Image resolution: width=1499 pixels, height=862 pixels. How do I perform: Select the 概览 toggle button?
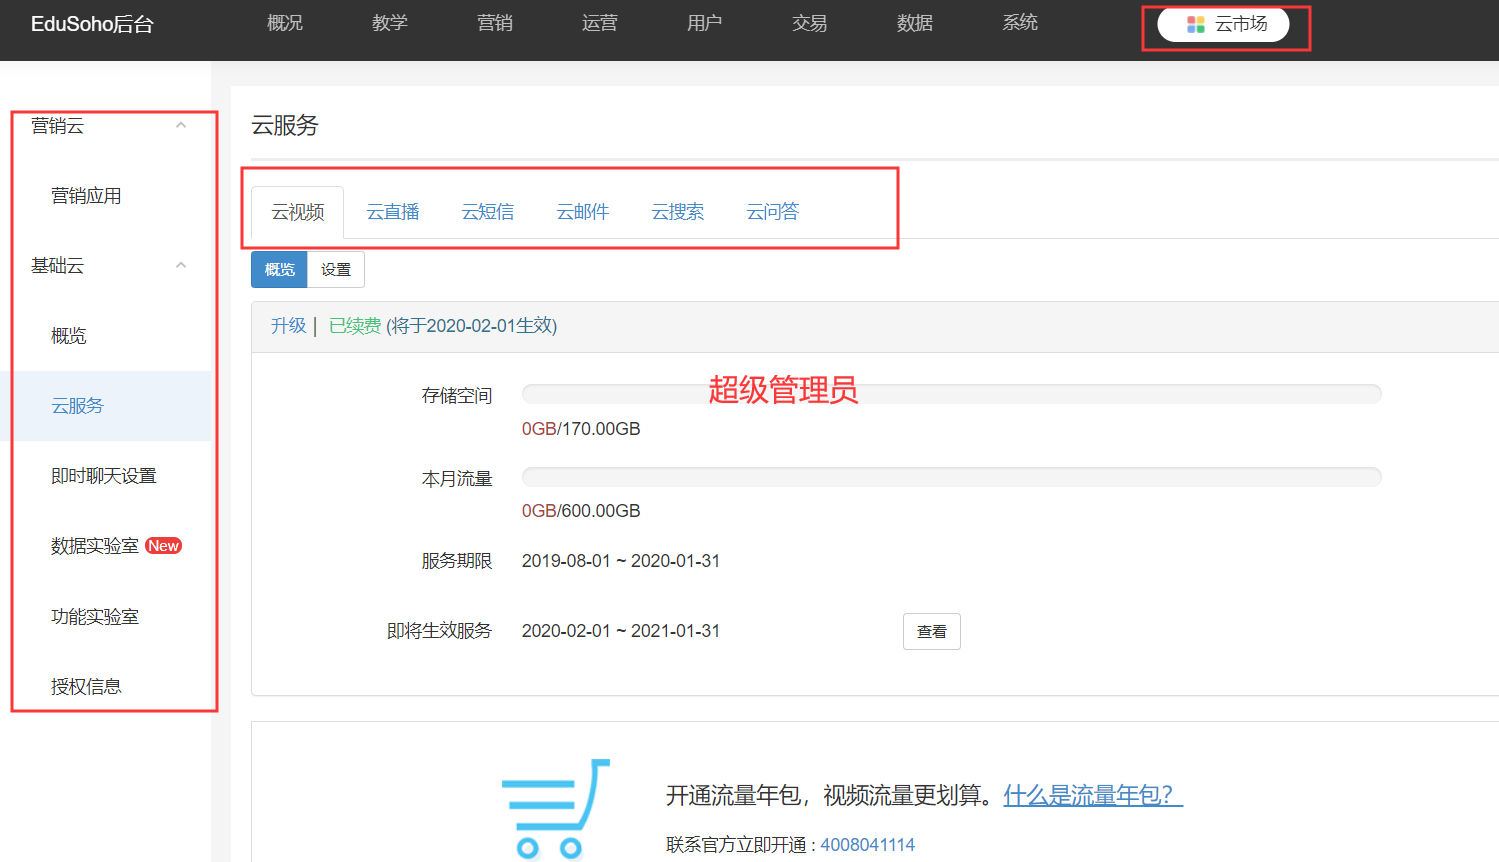279,270
